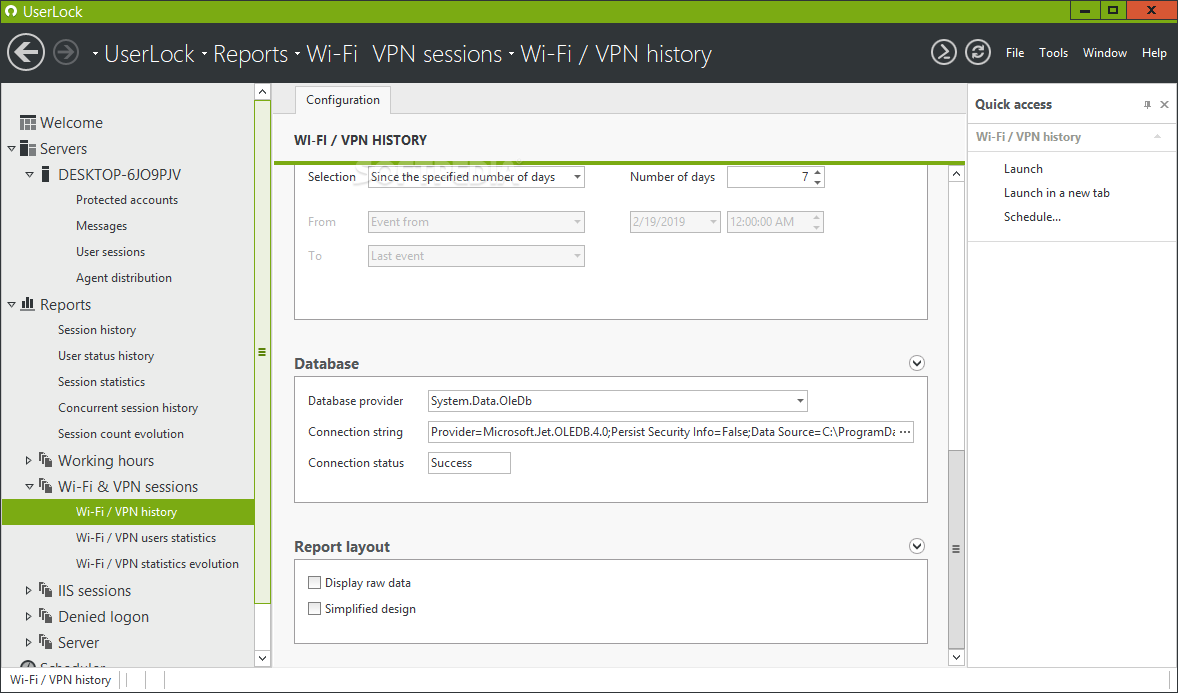1178x693 pixels.
Task: Click Launch in Quick access
Action: 1023,168
